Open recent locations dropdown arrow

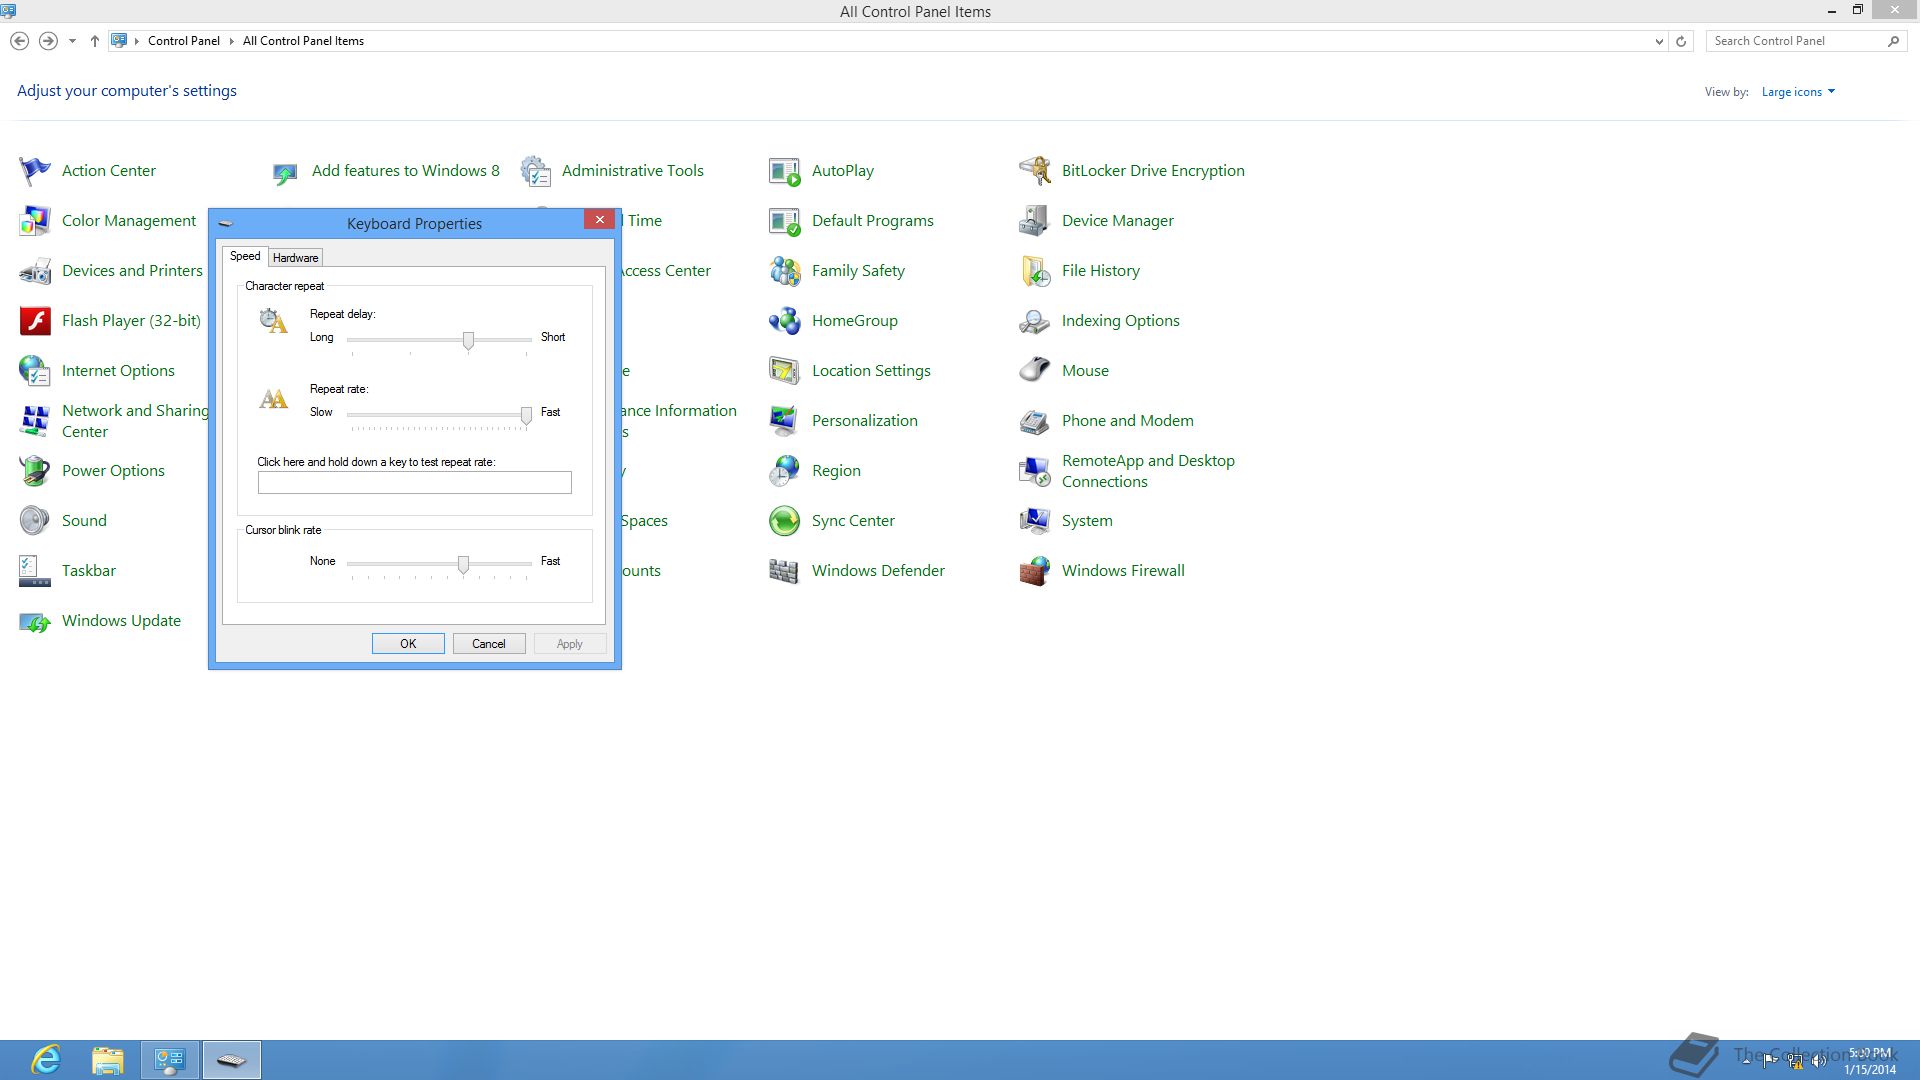click(72, 41)
